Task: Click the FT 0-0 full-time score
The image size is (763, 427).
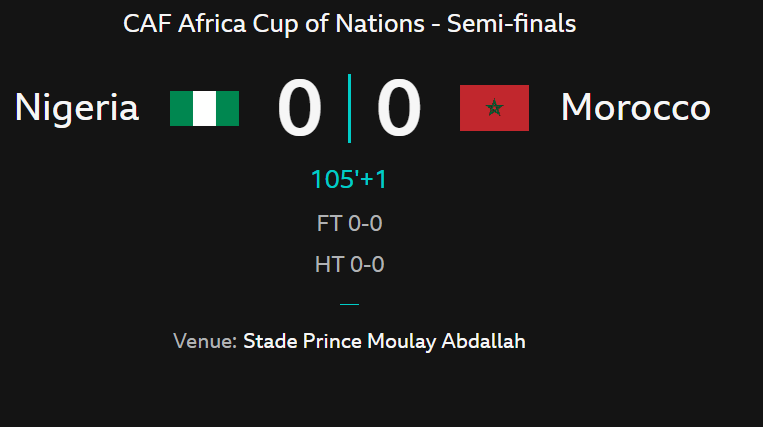Action: [x=349, y=223]
